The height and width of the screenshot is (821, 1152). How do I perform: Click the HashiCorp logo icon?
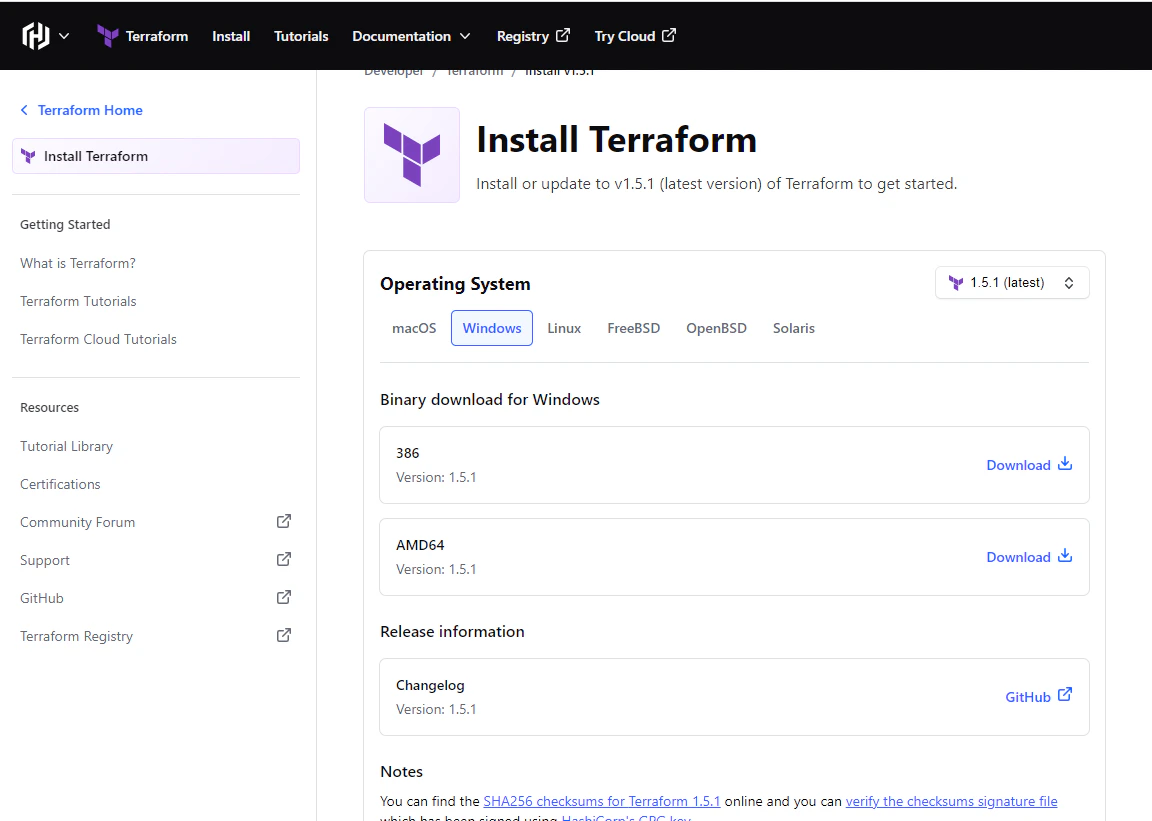tap(35, 35)
